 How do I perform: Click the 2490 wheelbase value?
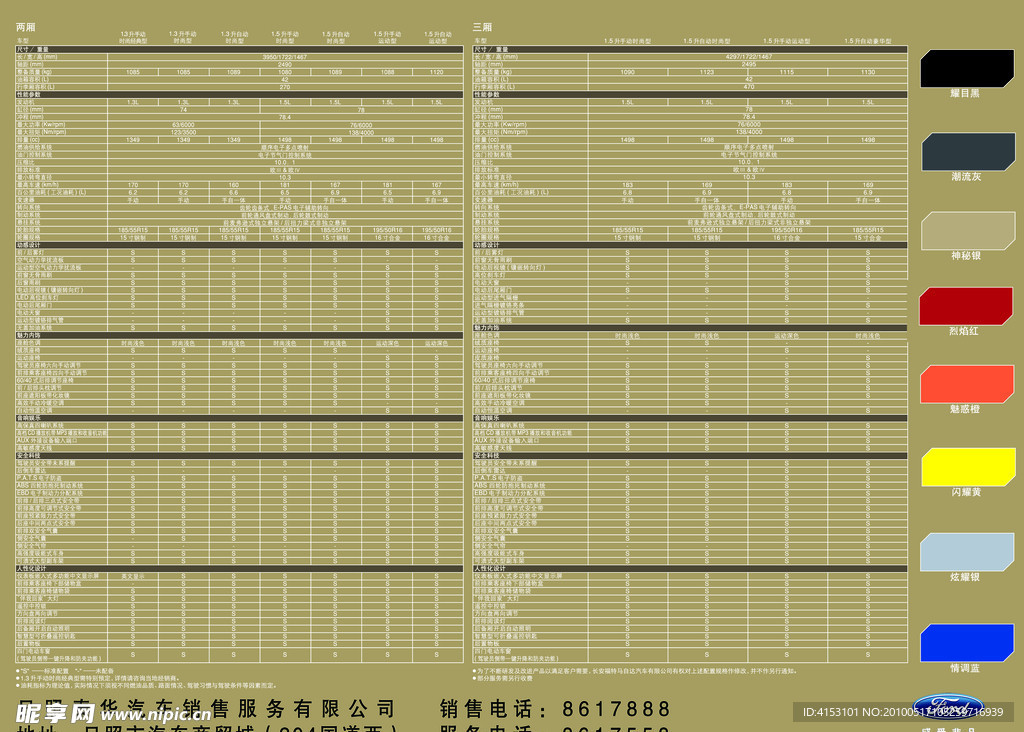coord(285,65)
